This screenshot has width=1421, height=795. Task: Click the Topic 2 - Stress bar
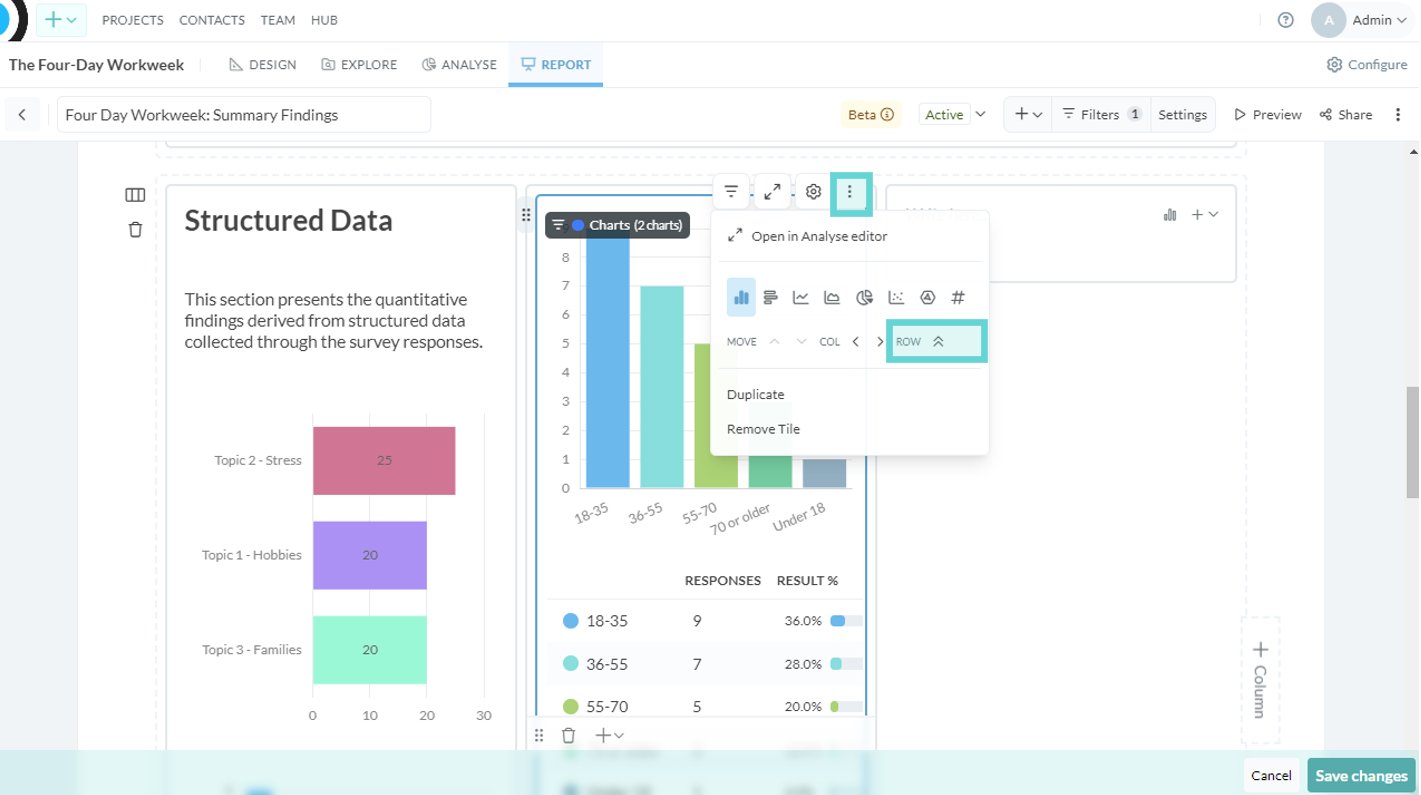(384, 460)
